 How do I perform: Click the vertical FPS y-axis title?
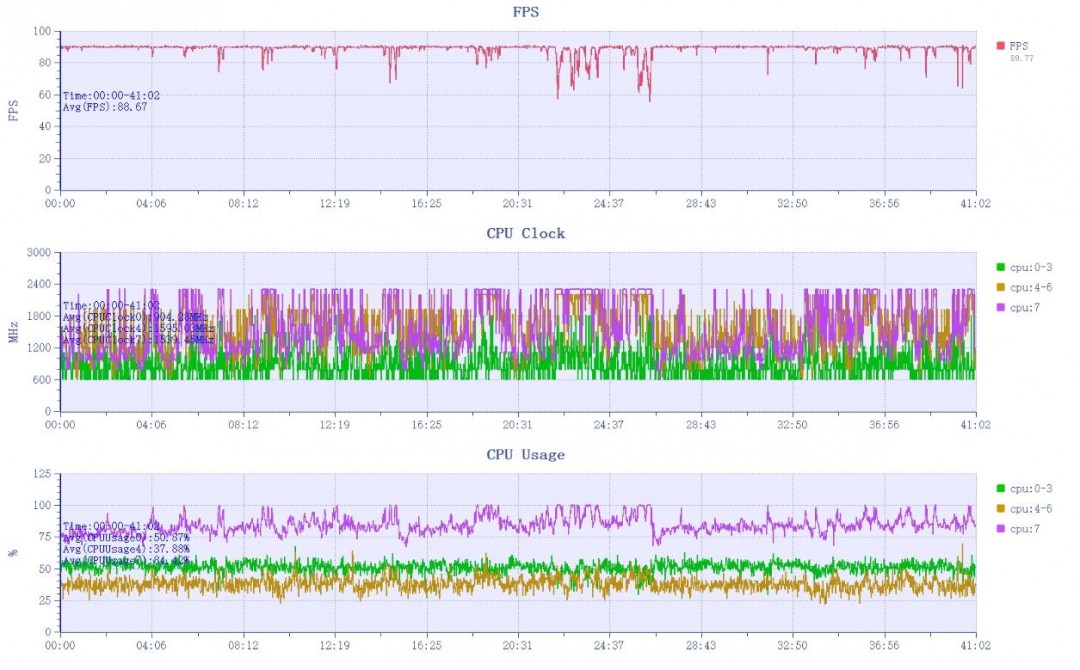click(13, 110)
